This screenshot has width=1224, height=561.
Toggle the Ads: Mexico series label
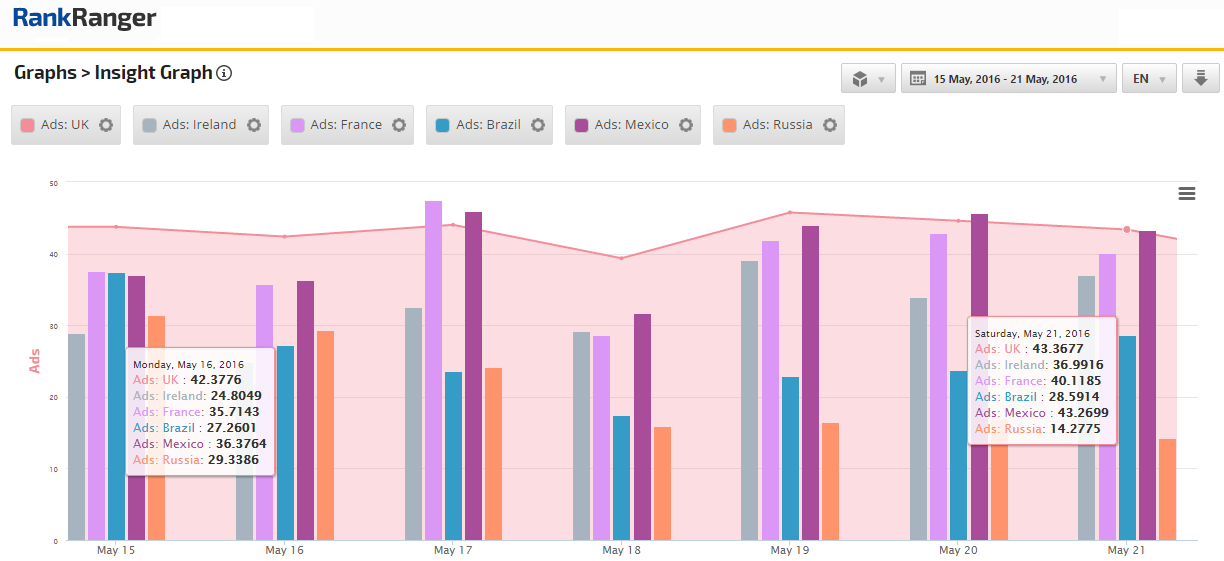coord(631,125)
